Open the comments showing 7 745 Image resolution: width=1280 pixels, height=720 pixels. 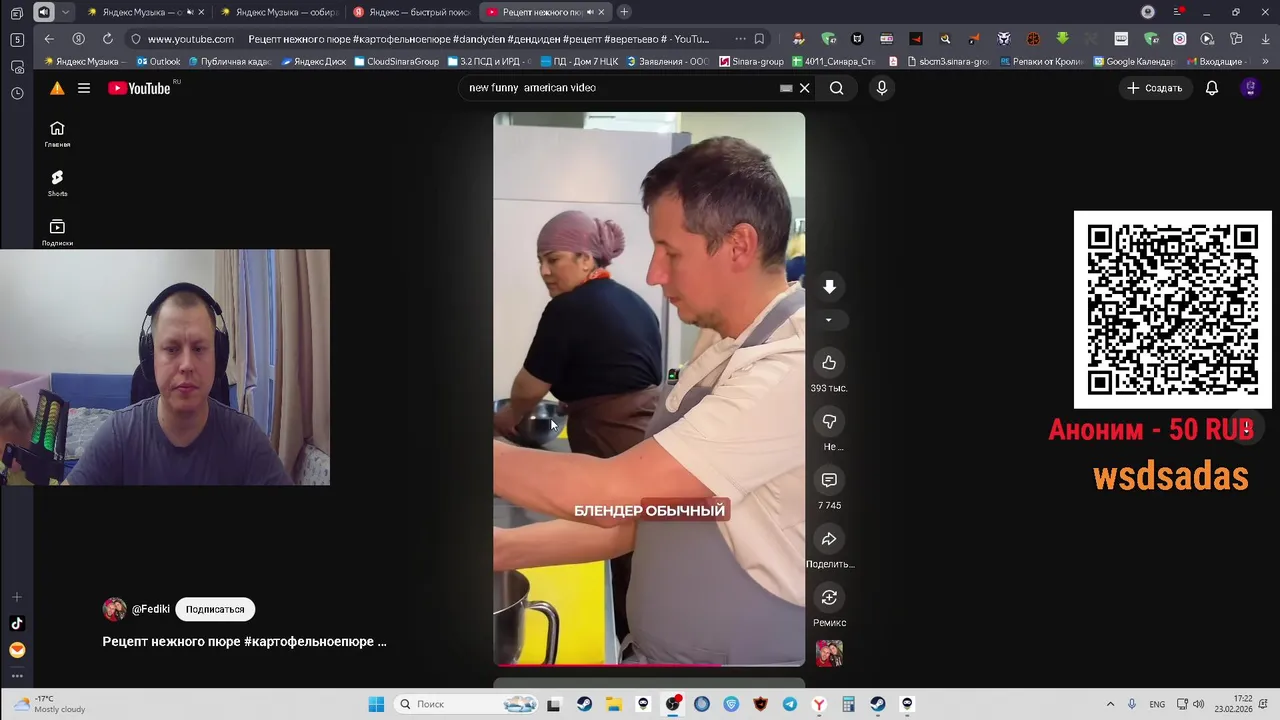click(829, 480)
